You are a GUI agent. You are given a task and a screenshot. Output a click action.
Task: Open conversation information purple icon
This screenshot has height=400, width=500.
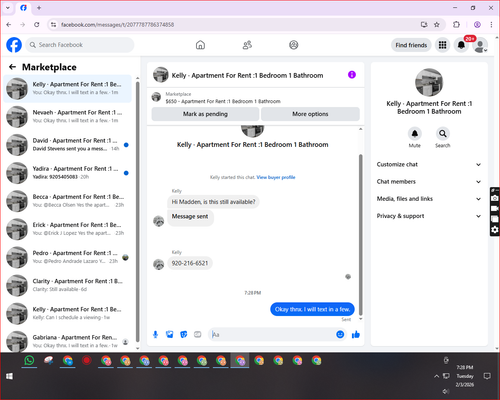pos(352,75)
